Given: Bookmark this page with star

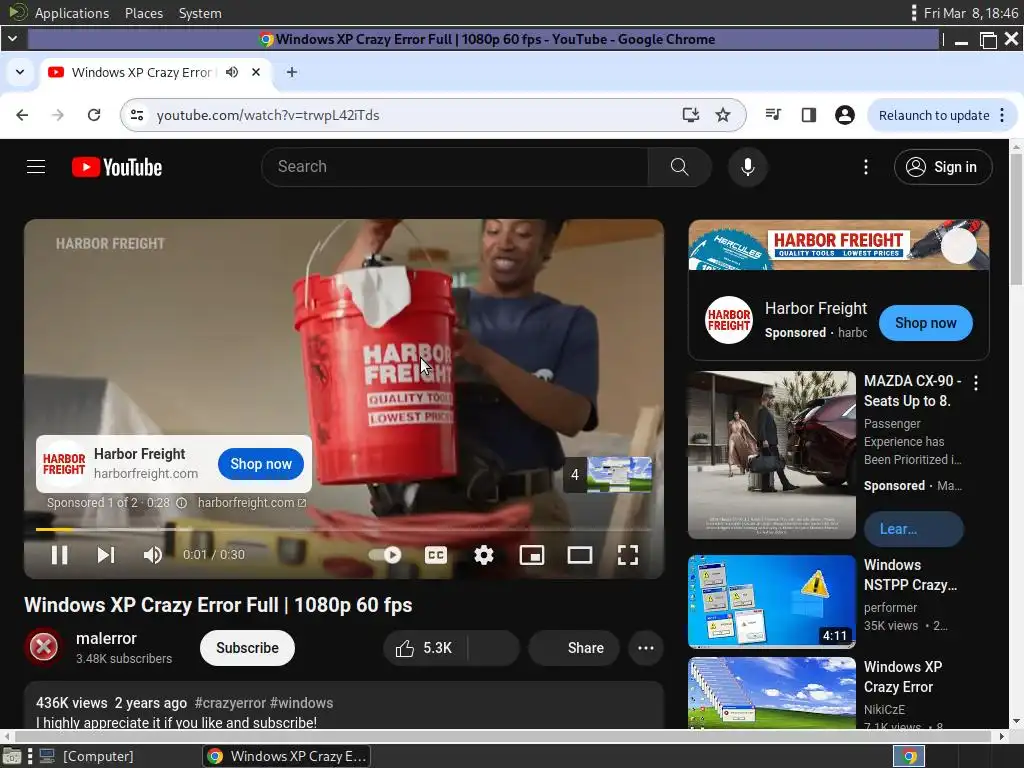Looking at the screenshot, I should (722, 115).
